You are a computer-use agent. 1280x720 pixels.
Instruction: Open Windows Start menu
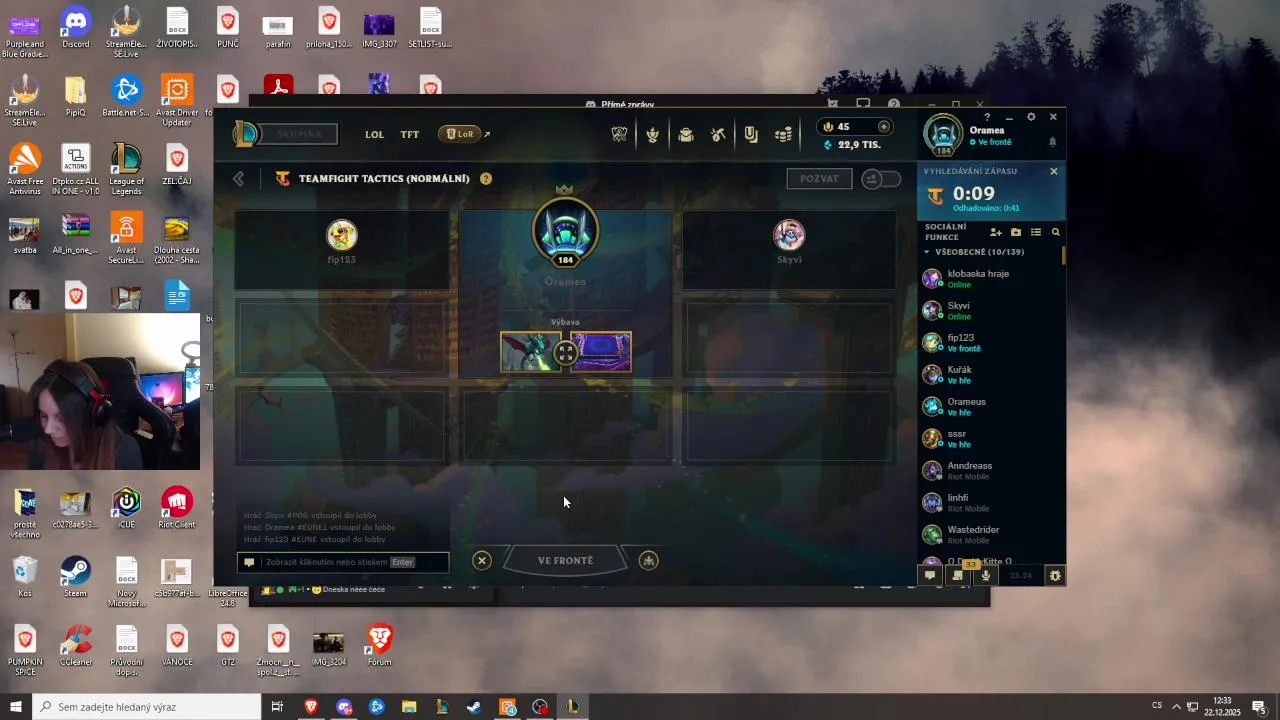(x=16, y=707)
